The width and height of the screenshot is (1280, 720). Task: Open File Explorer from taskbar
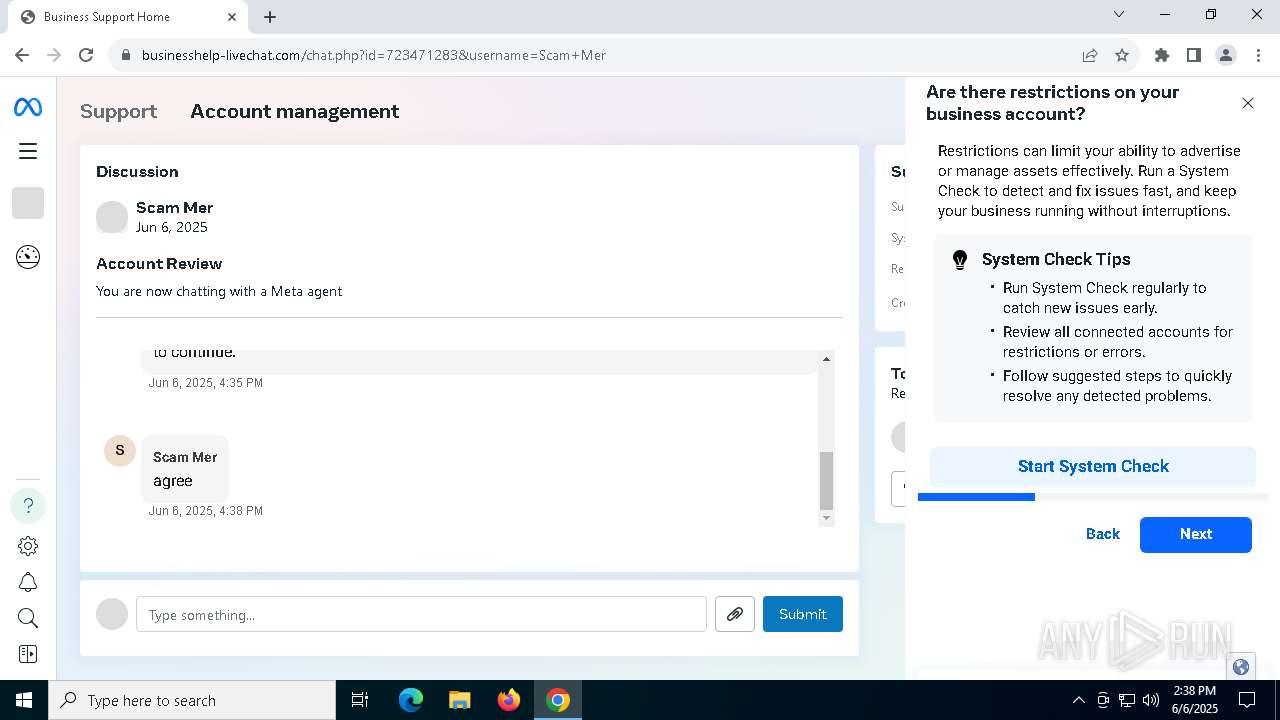point(460,700)
